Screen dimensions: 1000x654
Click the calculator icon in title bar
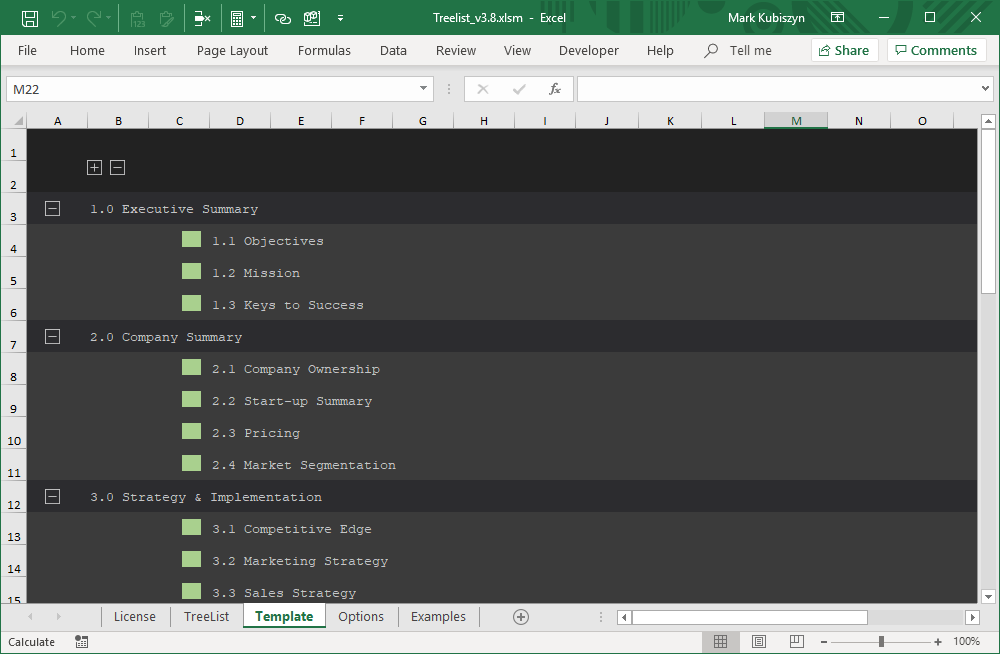coord(236,18)
